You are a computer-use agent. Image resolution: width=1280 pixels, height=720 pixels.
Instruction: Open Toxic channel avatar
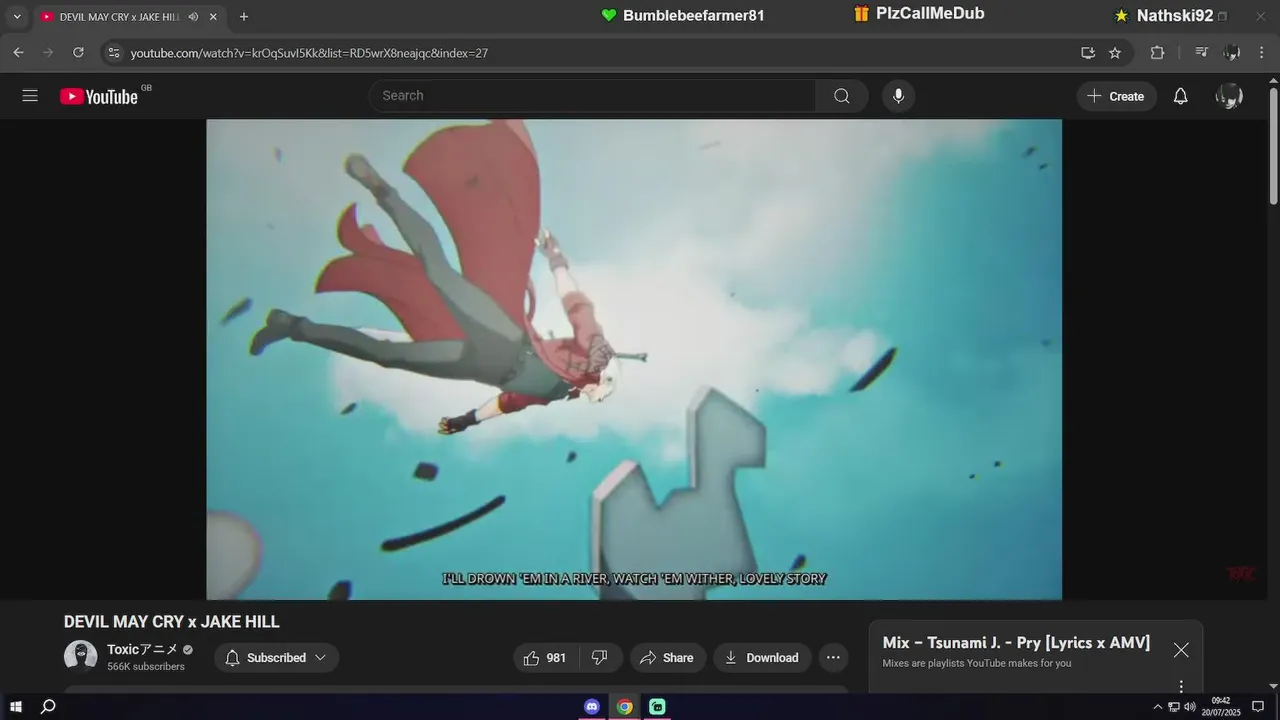[81, 657]
